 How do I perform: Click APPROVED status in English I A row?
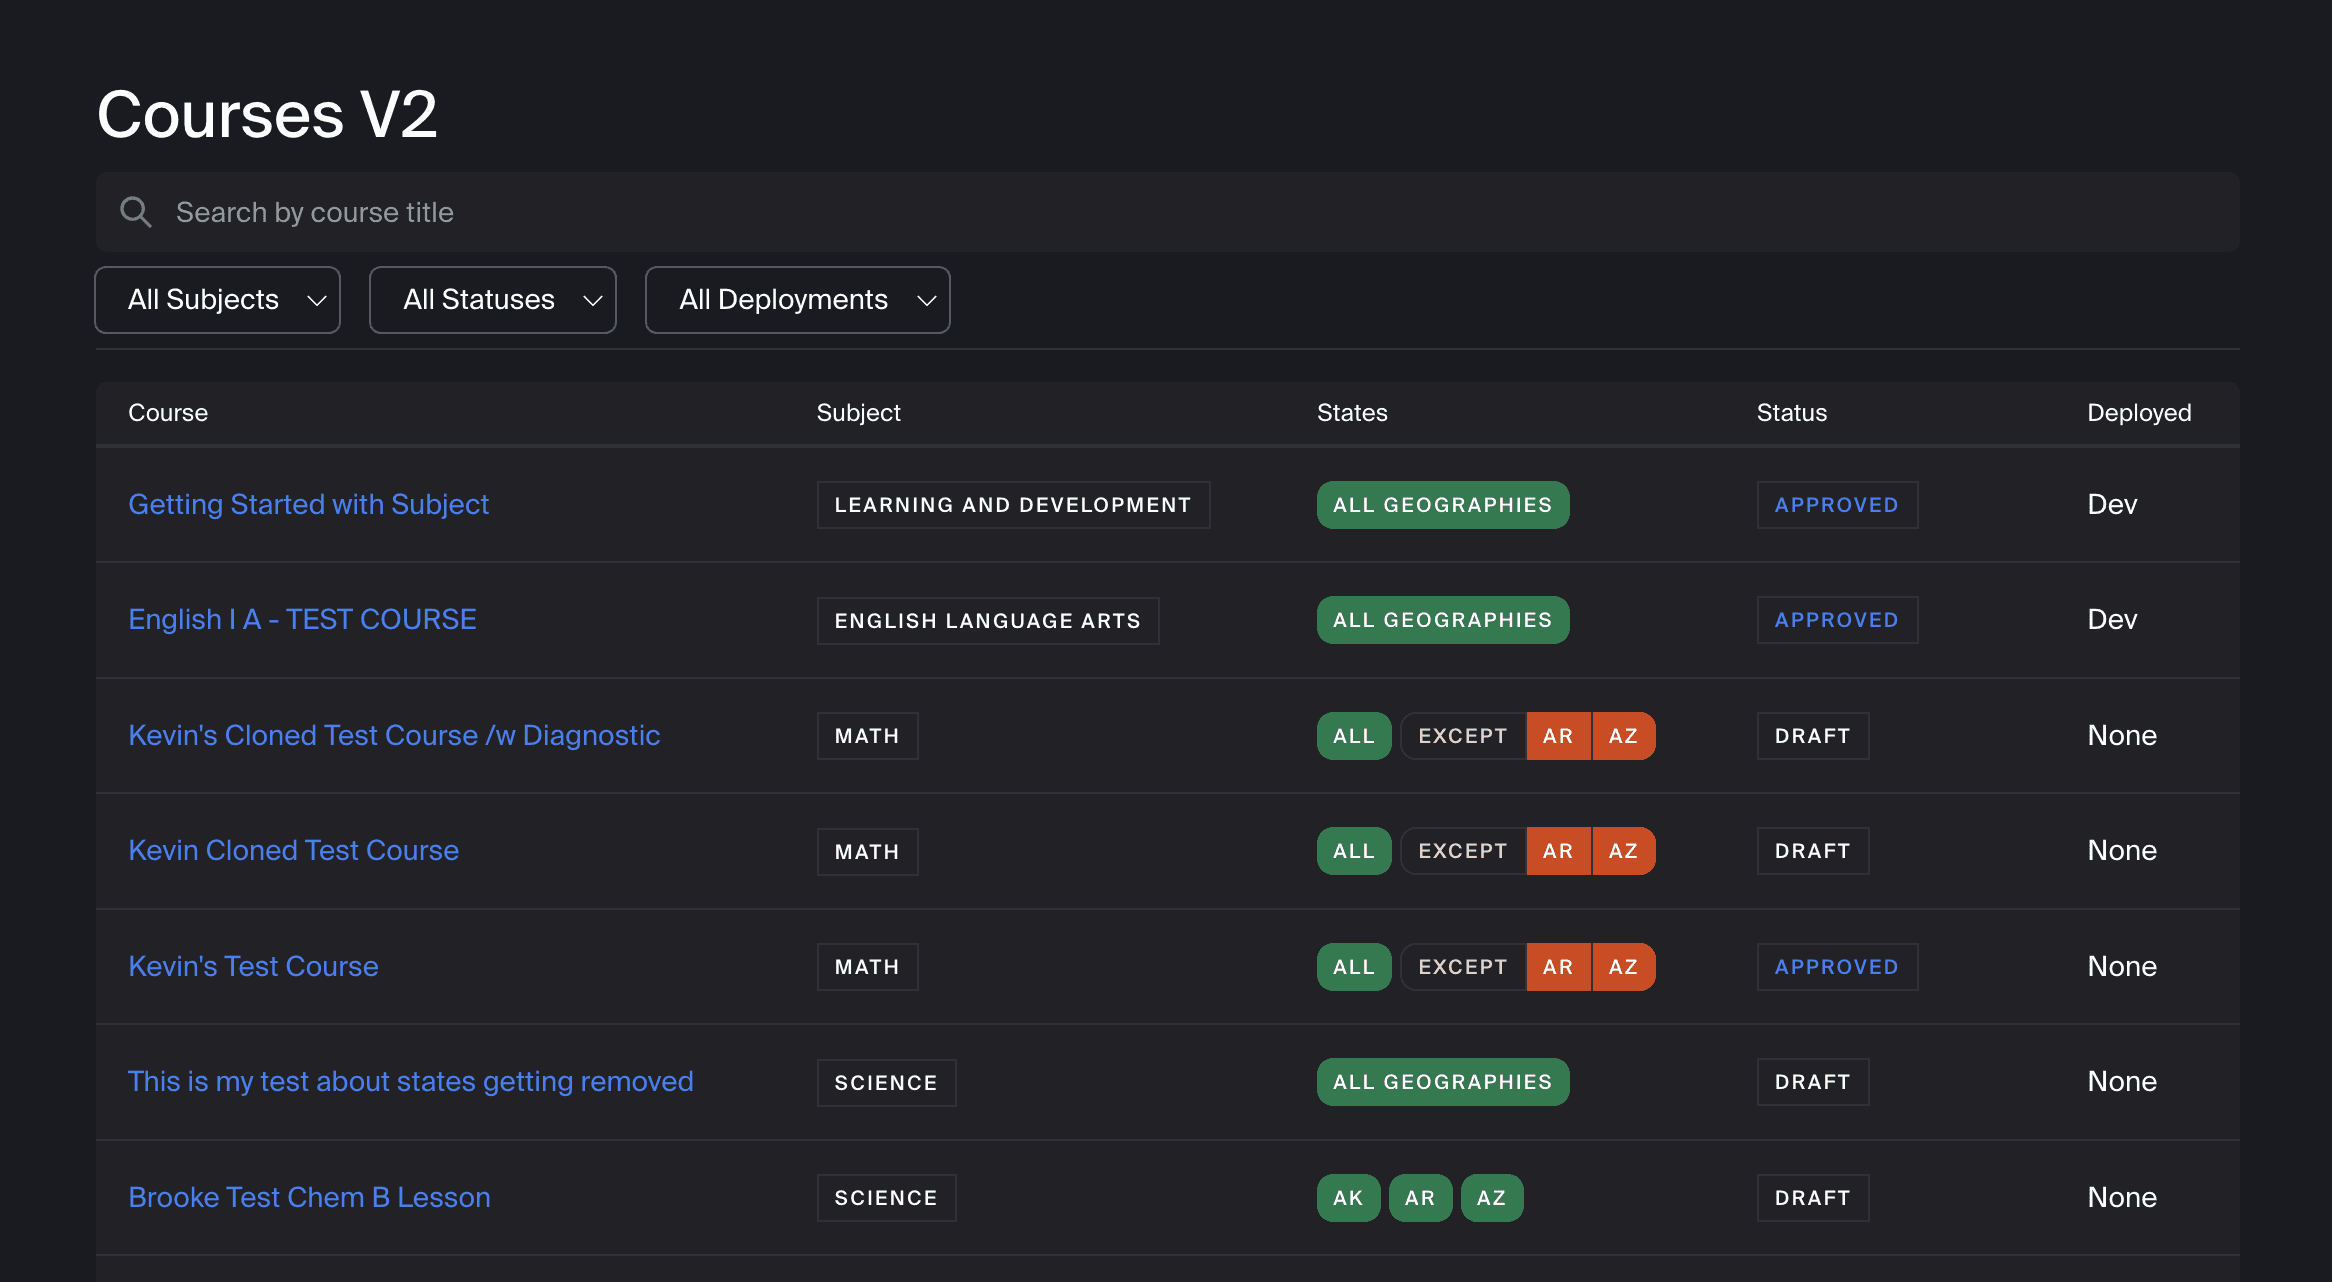[1836, 620]
